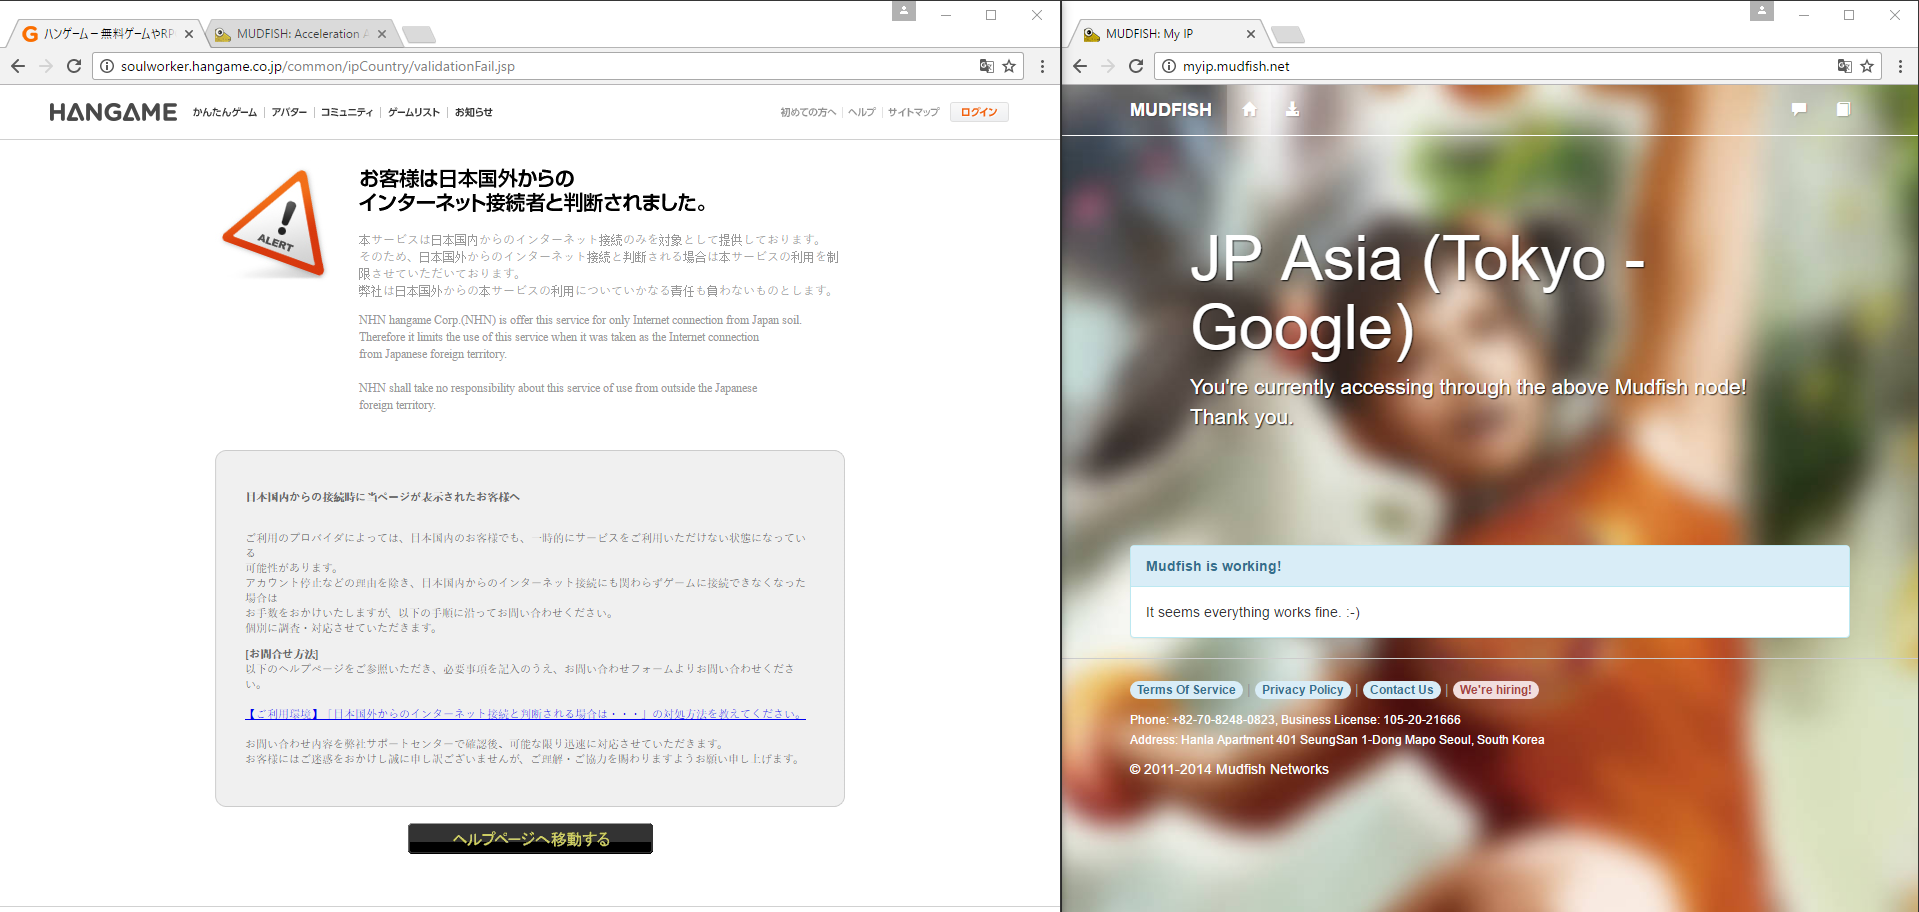The image size is (1919, 912).
Task: Reload the myip.mudfish.net page
Action: (1136, 66)
